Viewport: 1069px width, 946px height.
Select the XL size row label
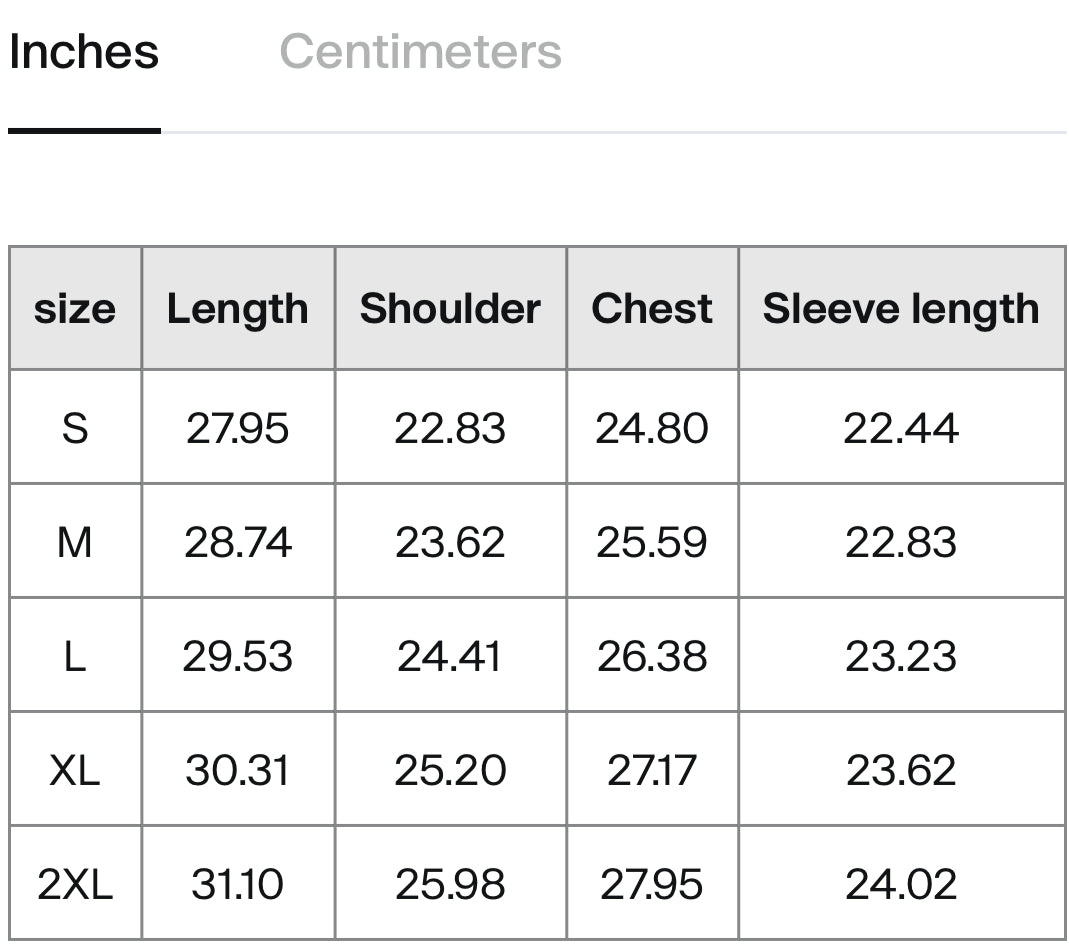pyautogui.click(x=75, y=770)
